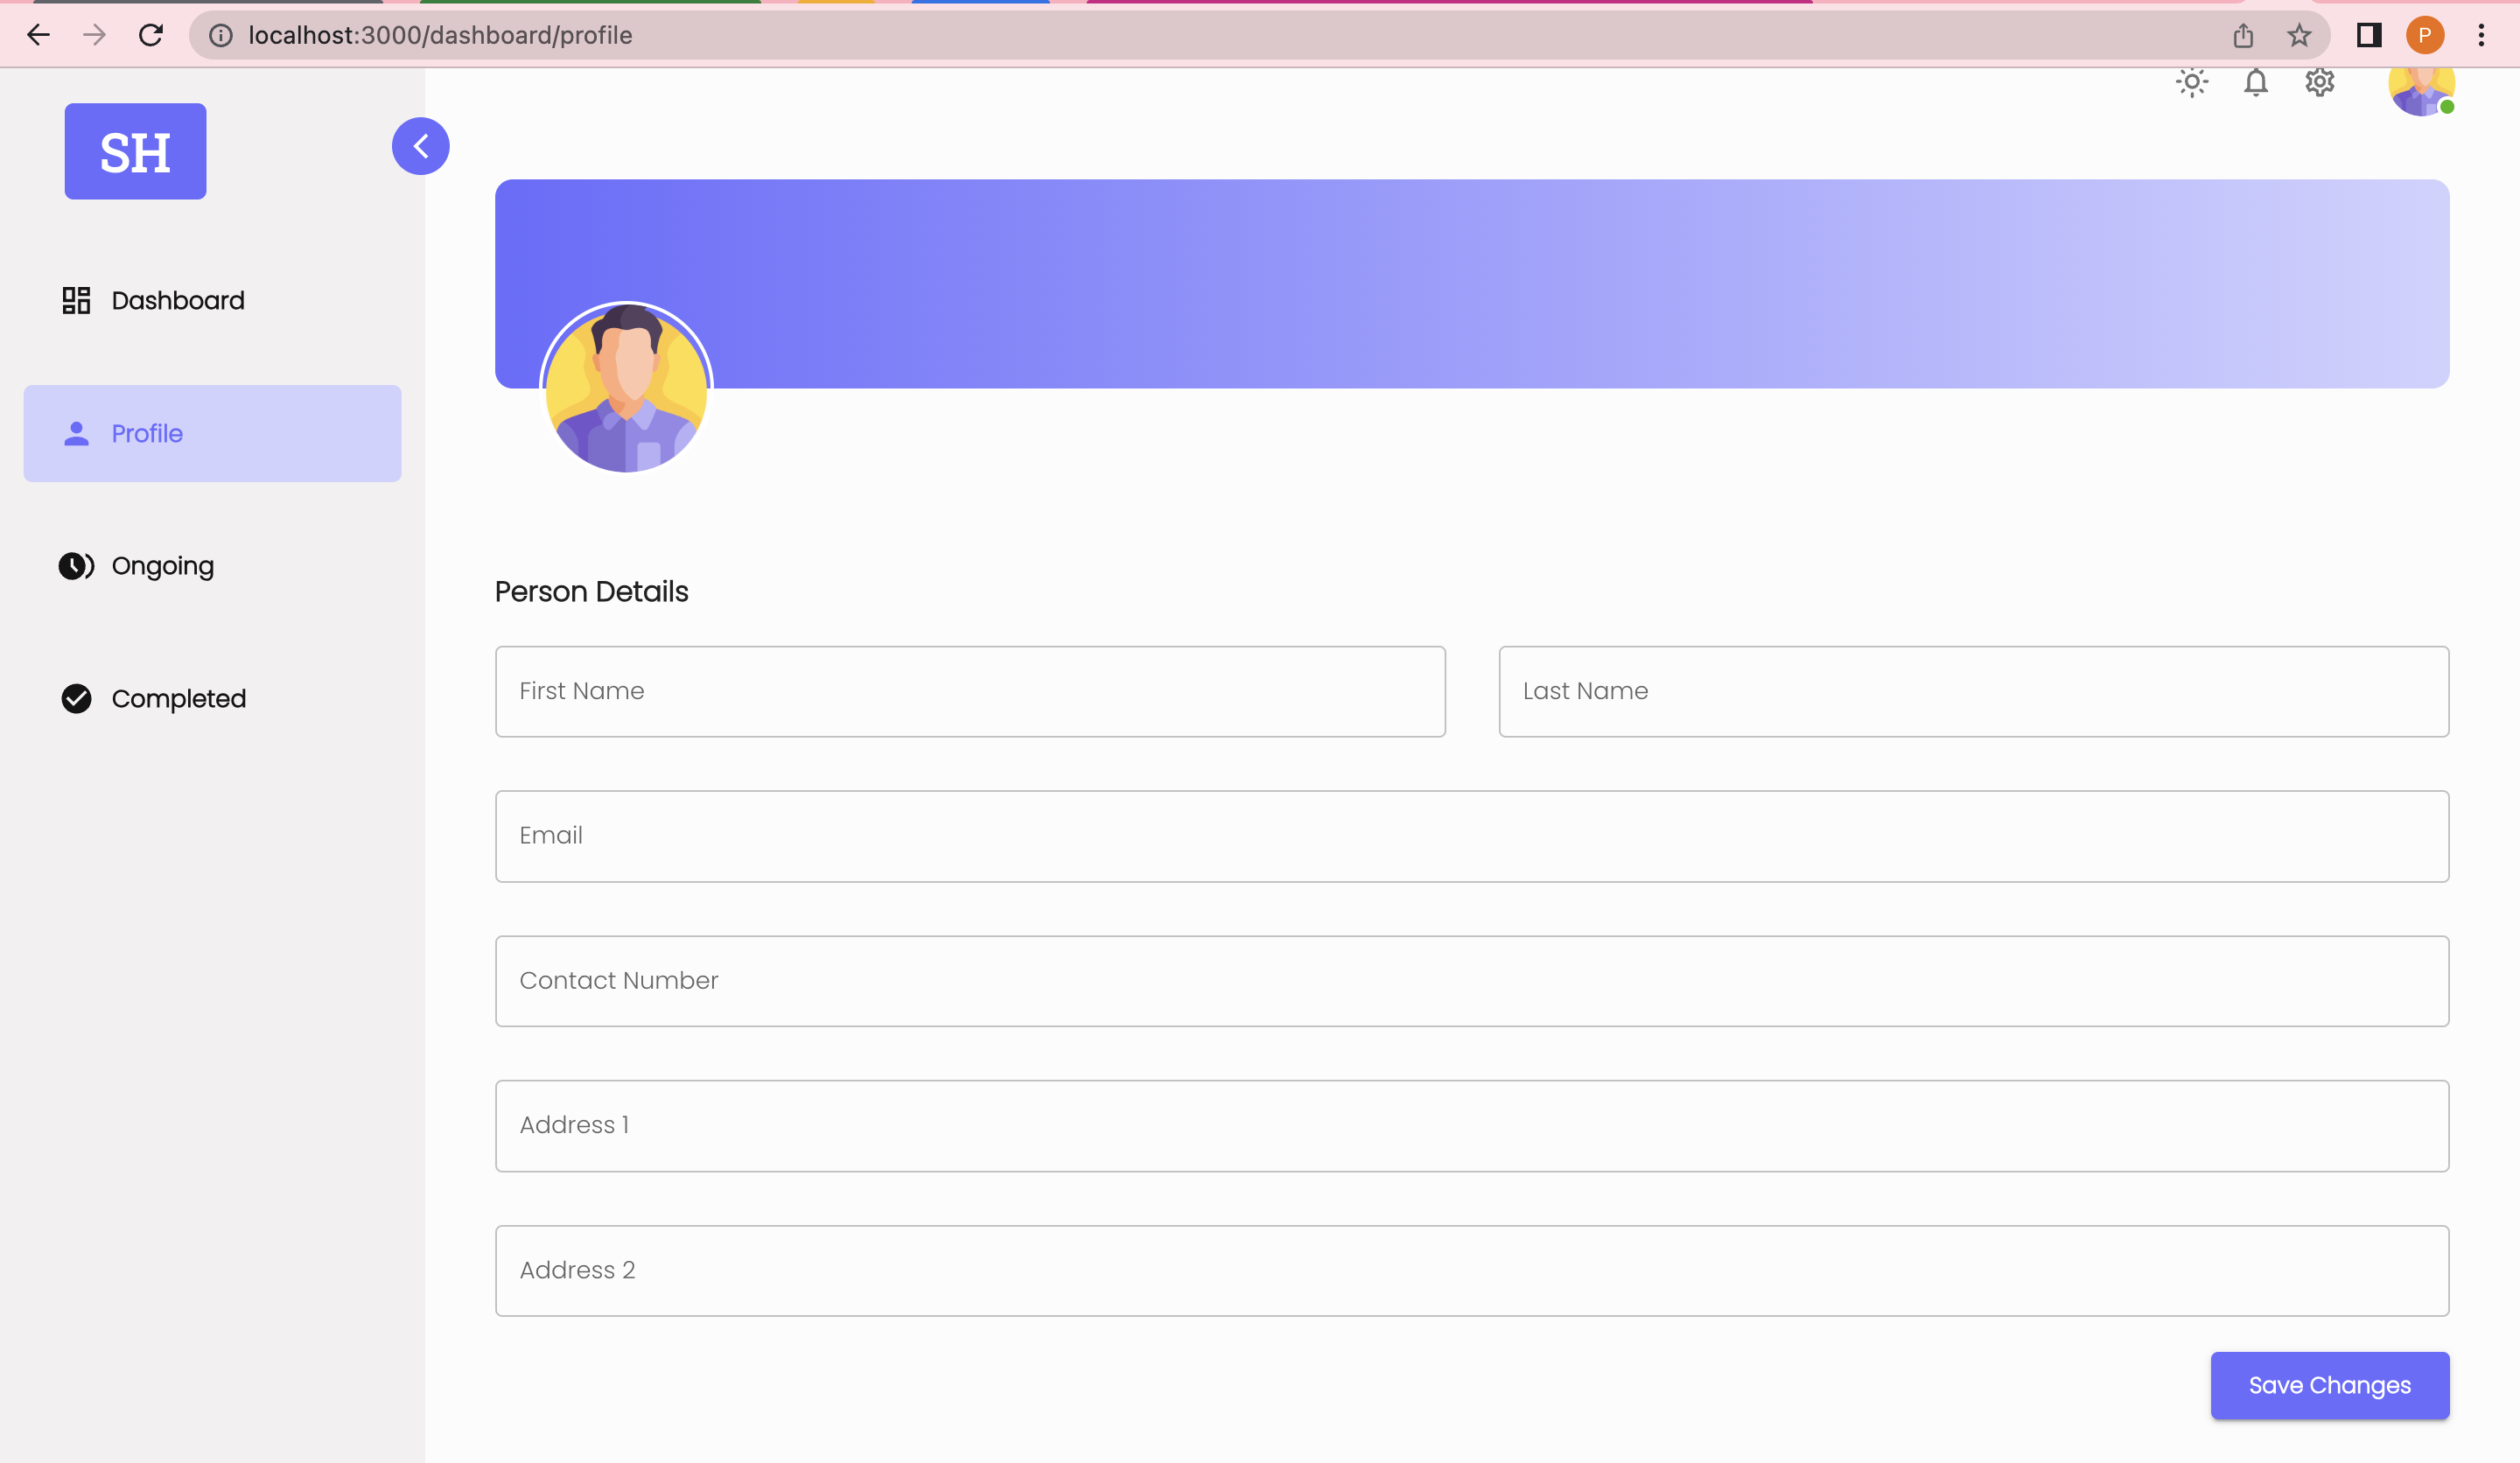Open the user avatar menu
Image resolution: width=2520 pixels, height=1463 pixels.
2421,90
